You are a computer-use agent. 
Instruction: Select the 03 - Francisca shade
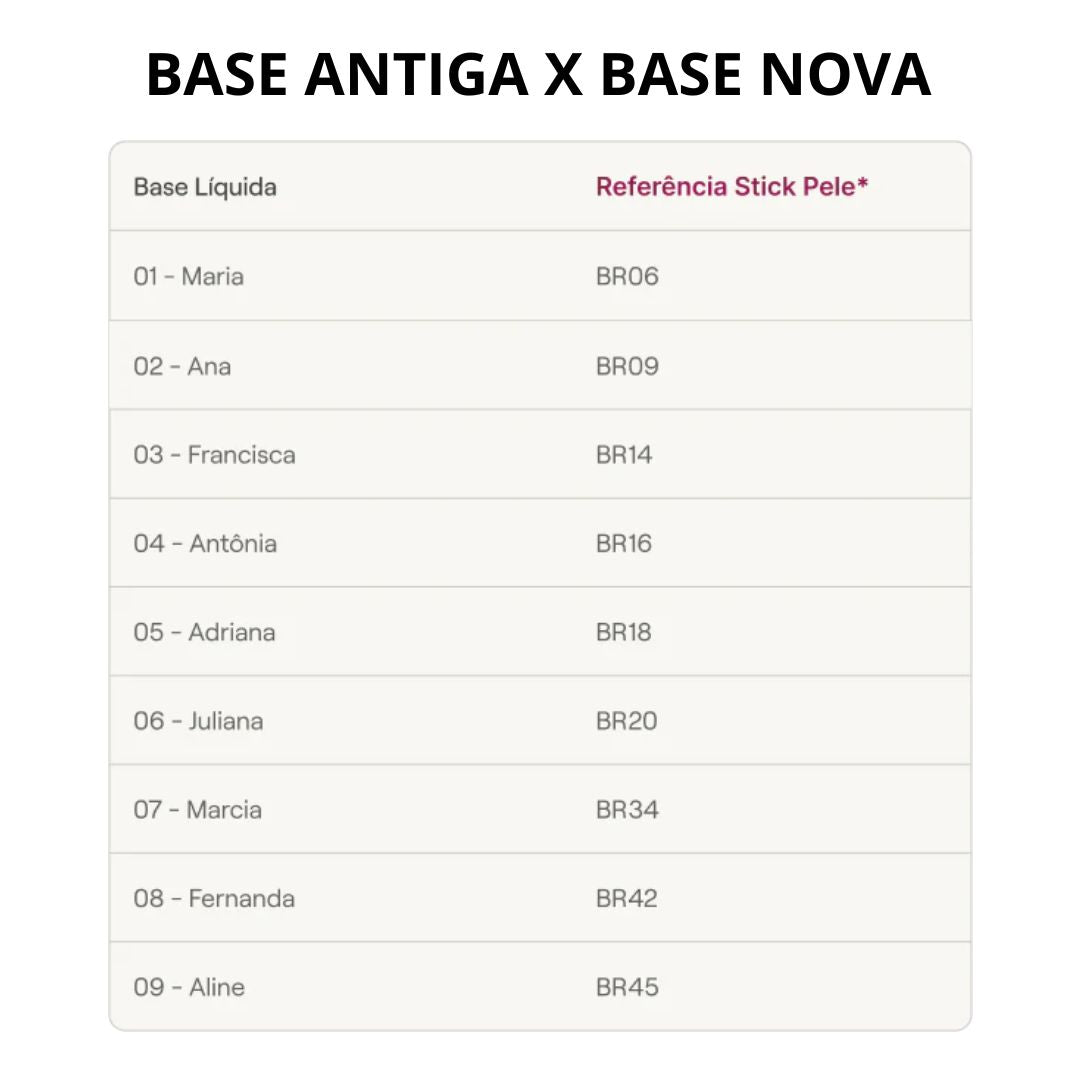tap(214, 455)
